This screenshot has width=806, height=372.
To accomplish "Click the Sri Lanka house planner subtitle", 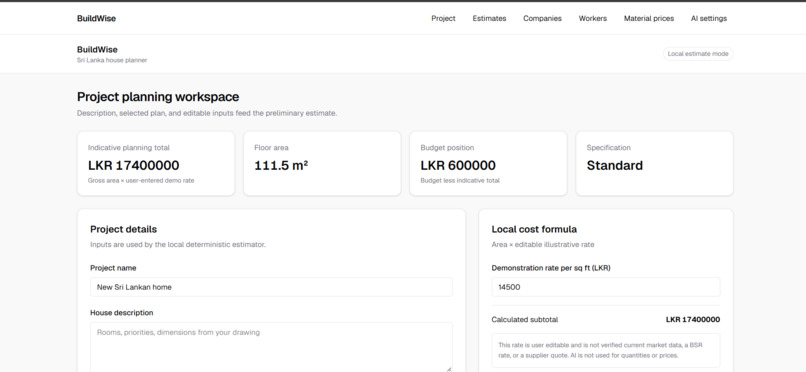I will click(x=112, y=60).
